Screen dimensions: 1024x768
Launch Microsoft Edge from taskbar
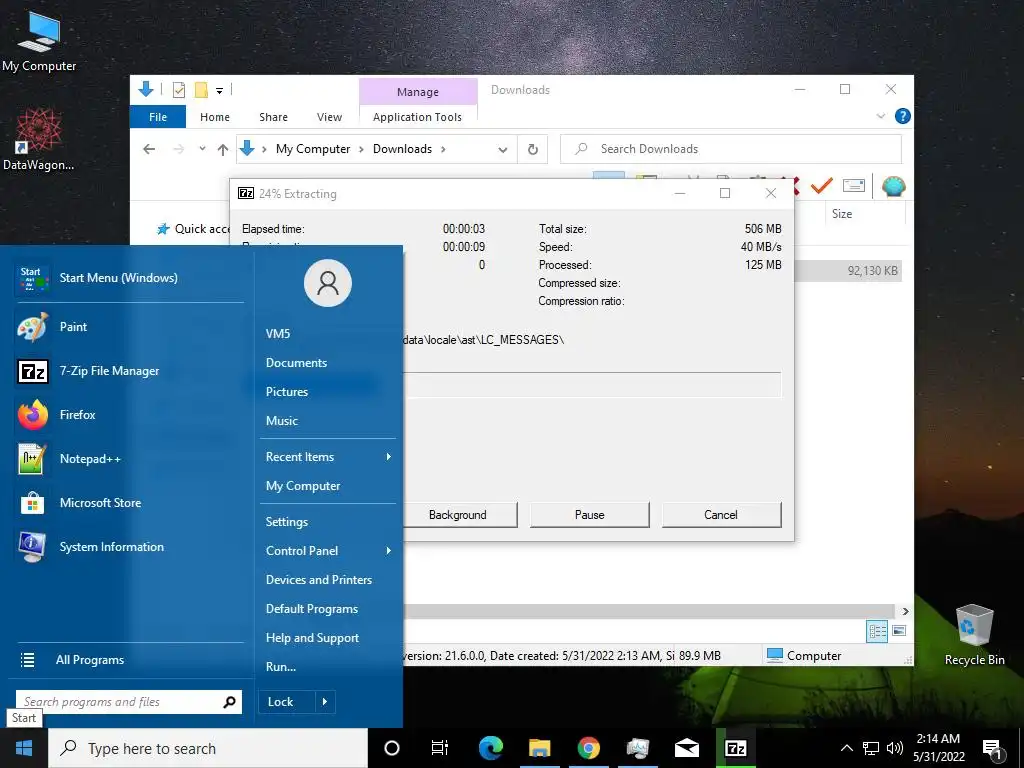click(x=491, y=748)
